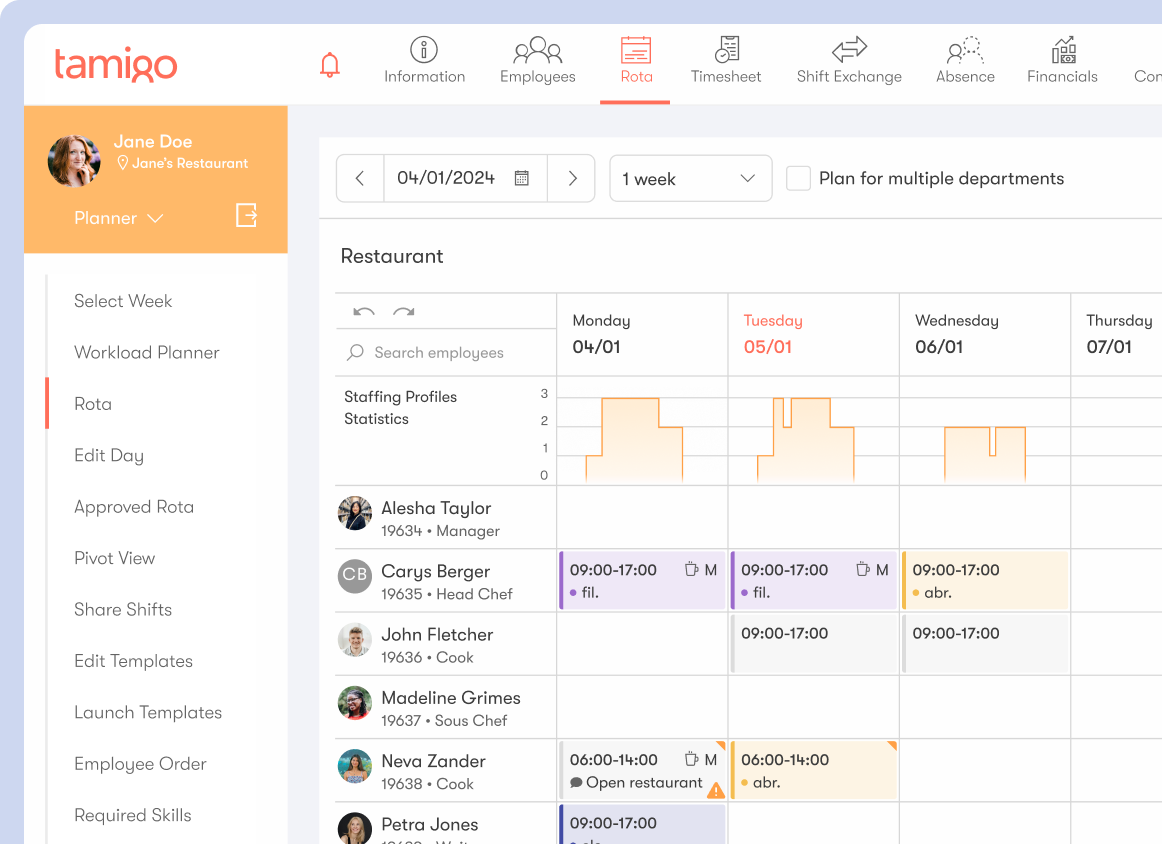
Task: Click the search magnifier in Search employees field
Action: pyautogui.click(x=355, y=353)
